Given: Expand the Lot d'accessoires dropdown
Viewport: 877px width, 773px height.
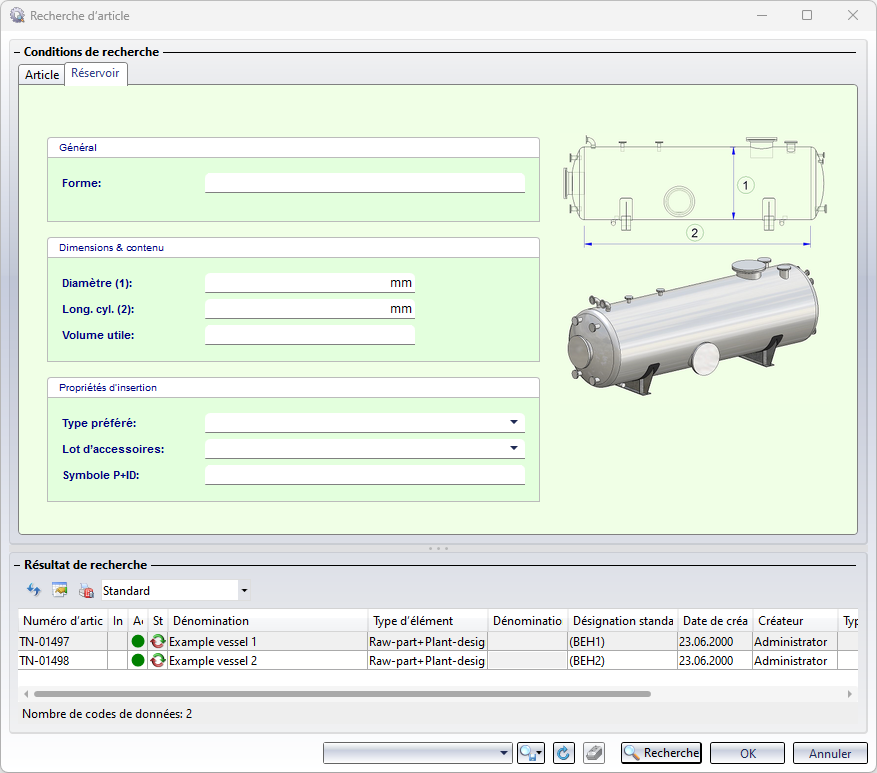Looking at the screenshot, I should (513, 449).
